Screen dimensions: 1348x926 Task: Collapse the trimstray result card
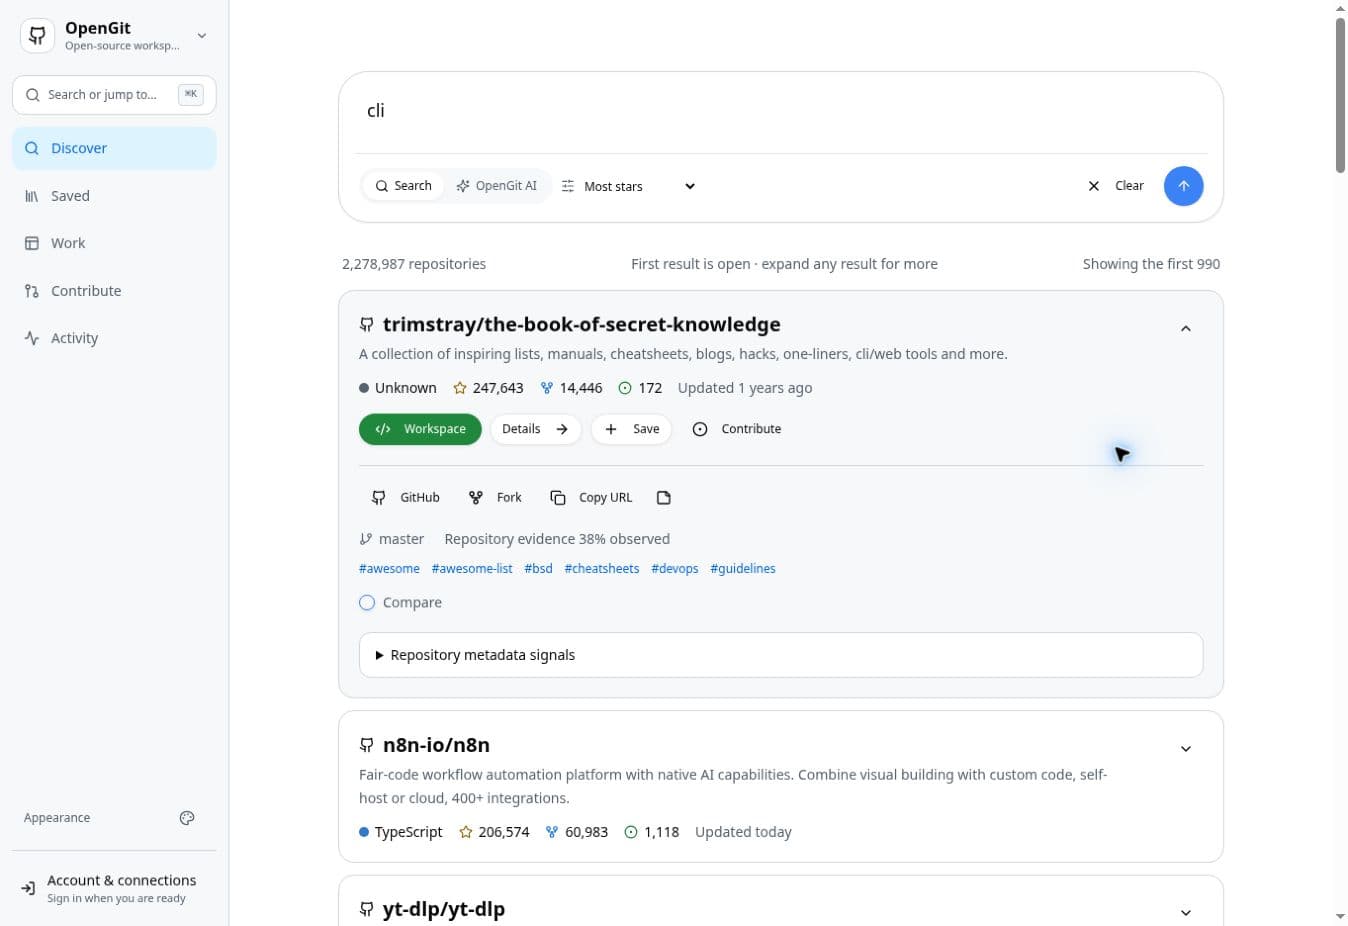[x=1186, y=329]
